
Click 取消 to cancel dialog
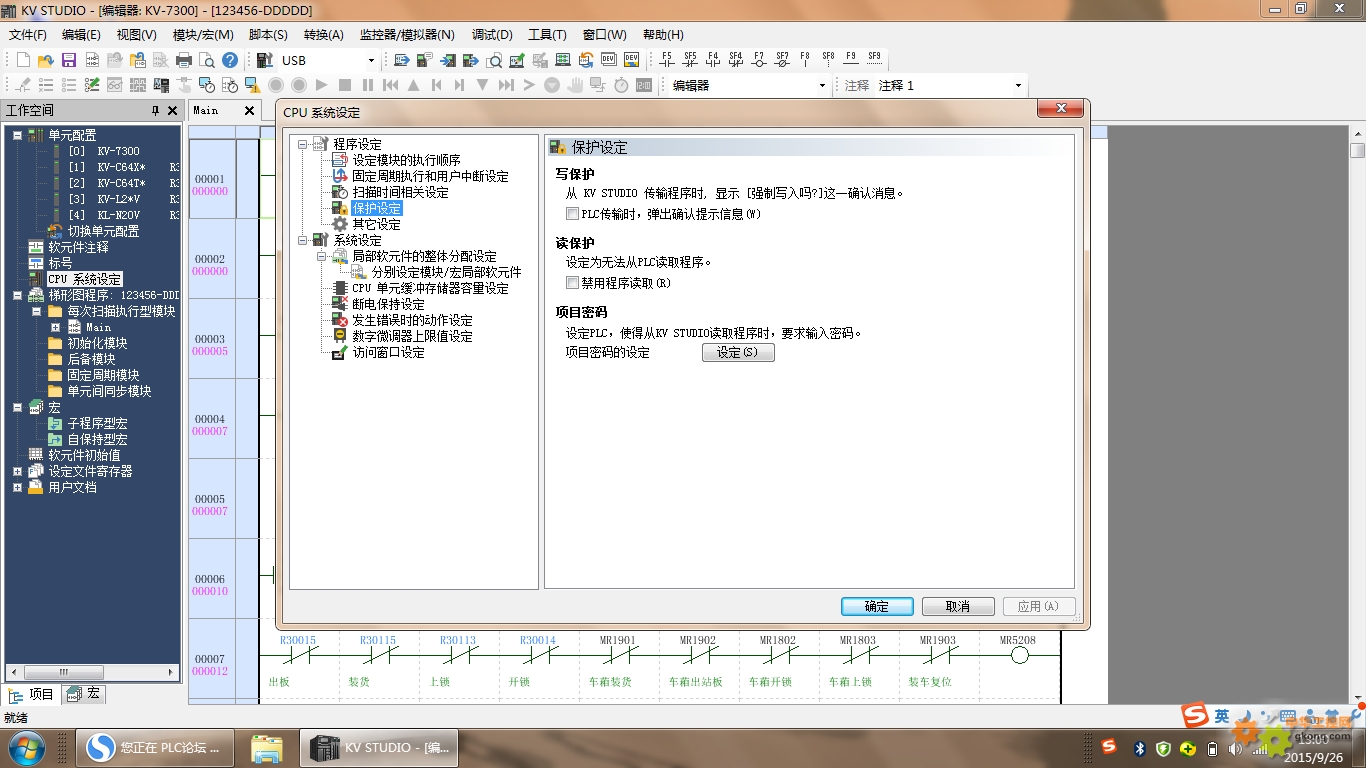tap(958, 606)
